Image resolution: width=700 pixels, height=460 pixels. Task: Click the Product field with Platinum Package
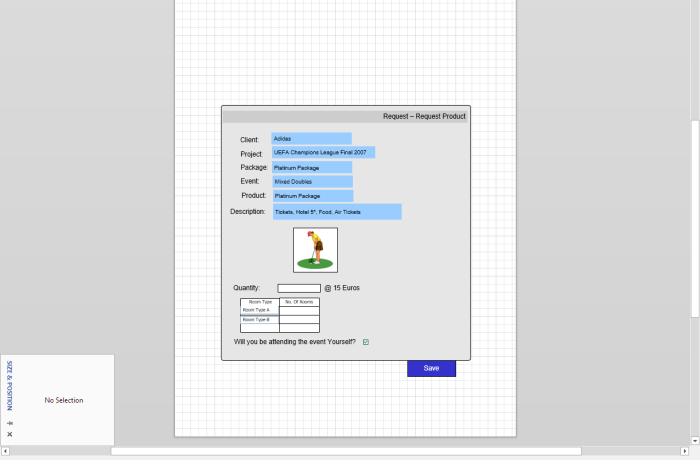coord(312,196)
